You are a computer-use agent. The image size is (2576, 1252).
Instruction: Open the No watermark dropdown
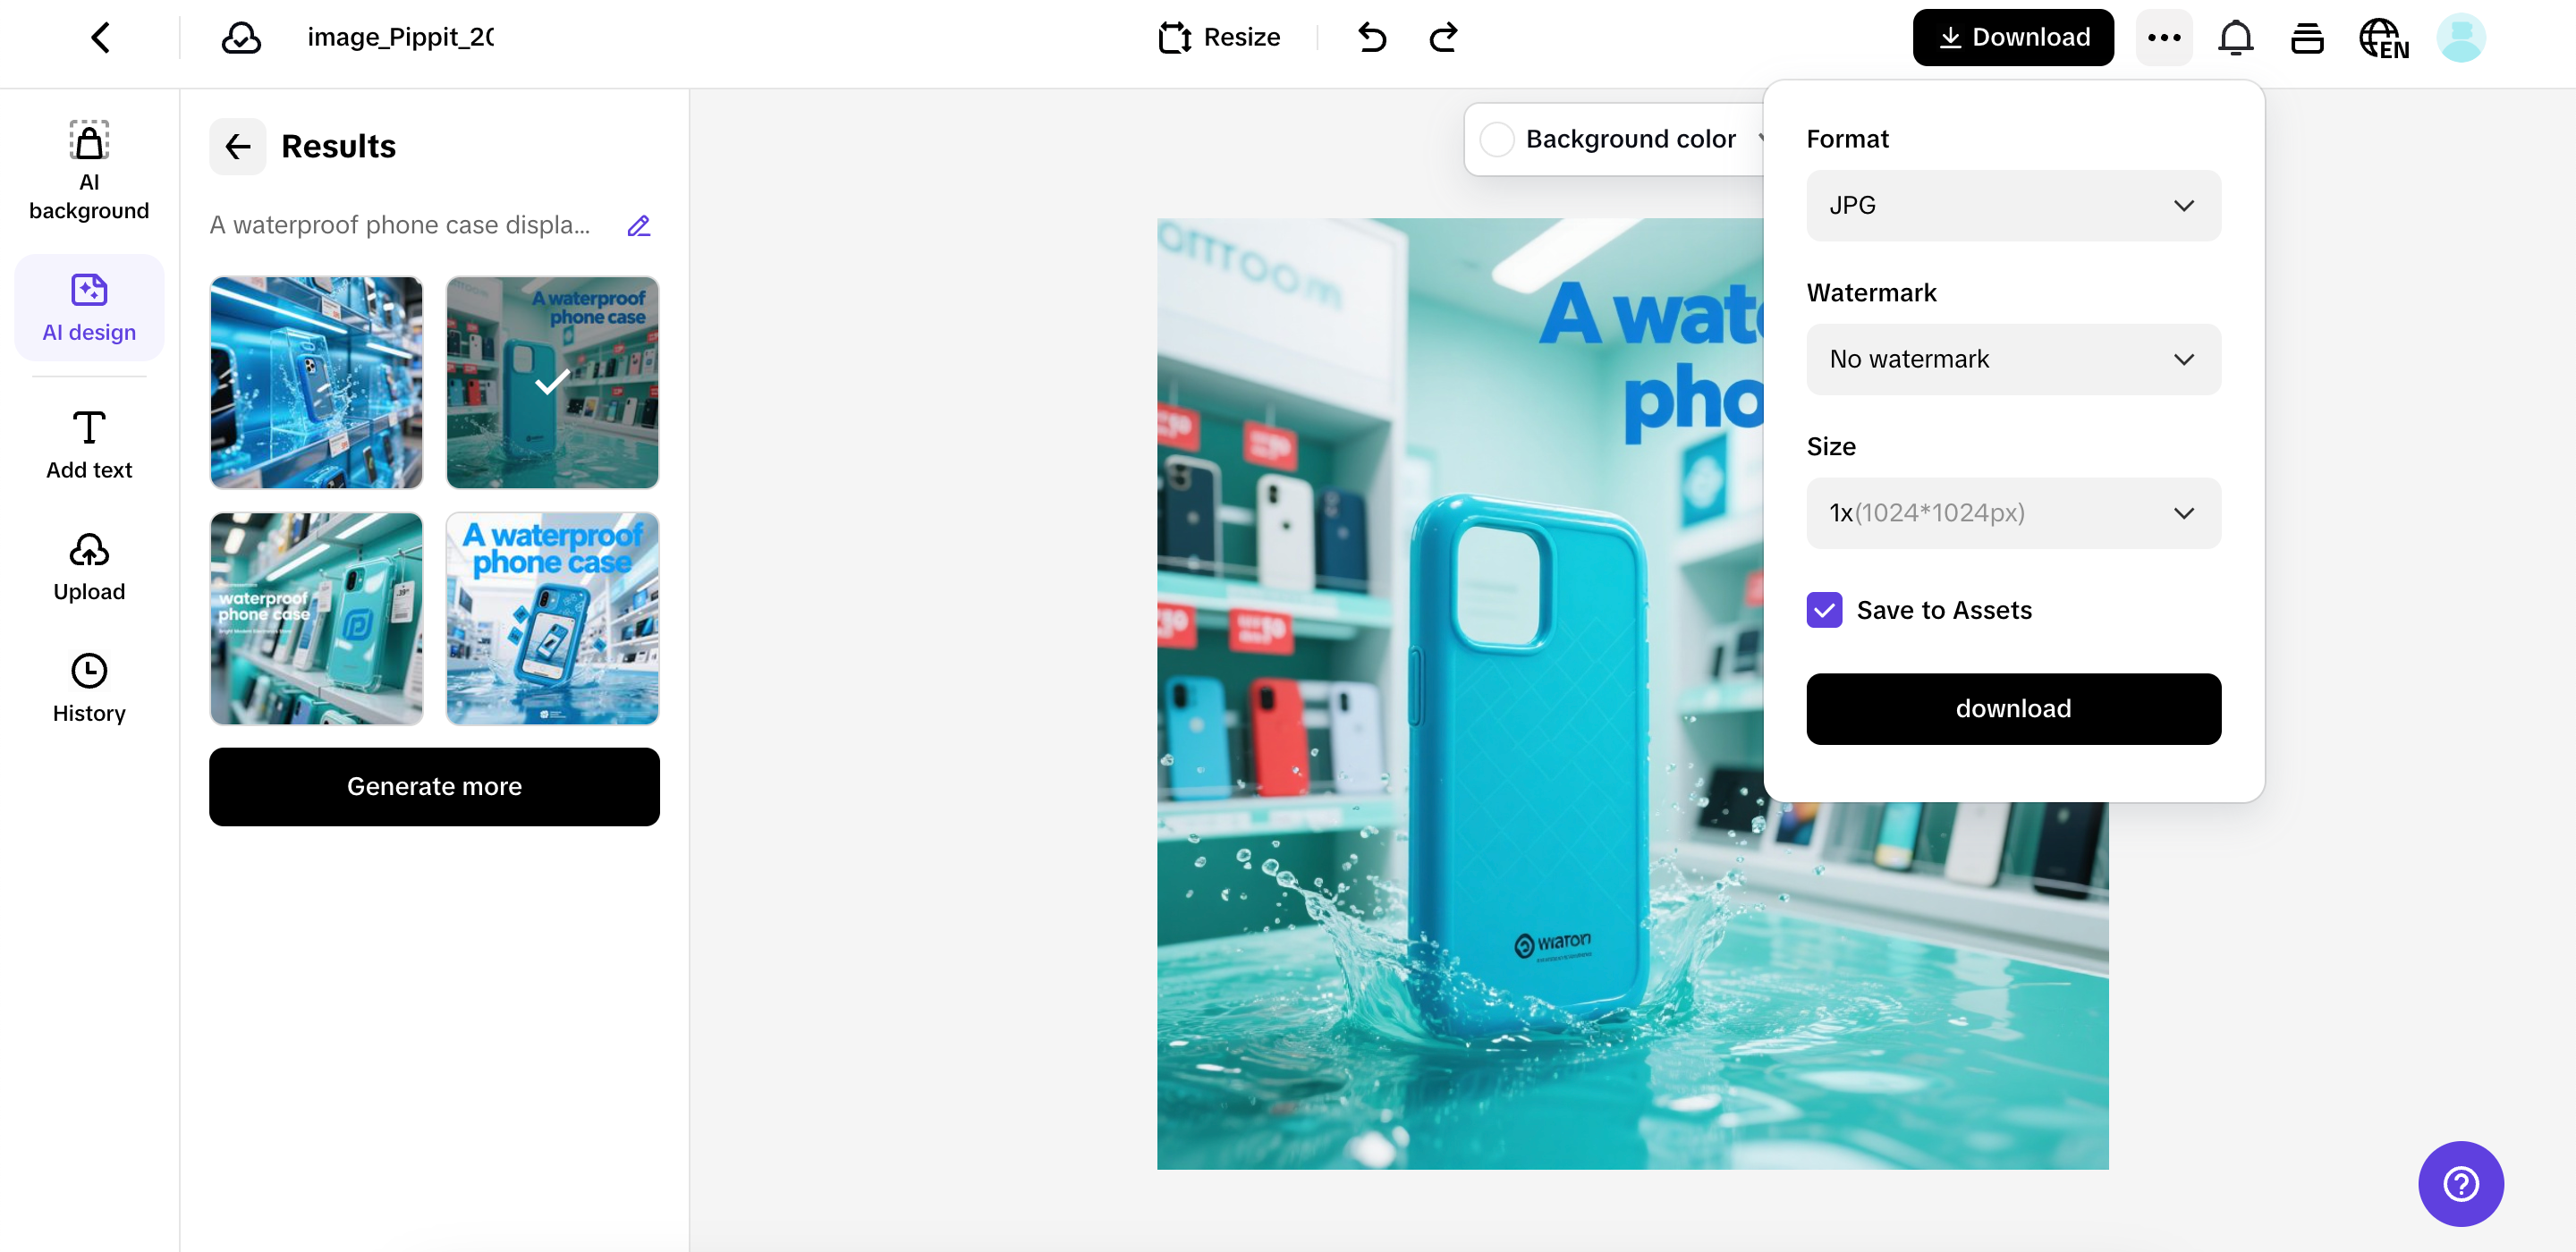click(x=2013, y=359)
